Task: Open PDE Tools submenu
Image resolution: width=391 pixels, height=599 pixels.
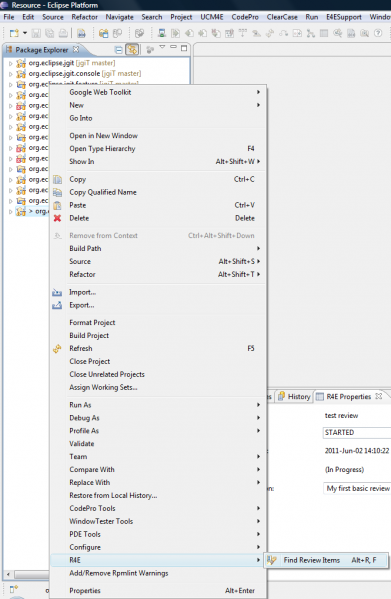Action: (158, 534)
